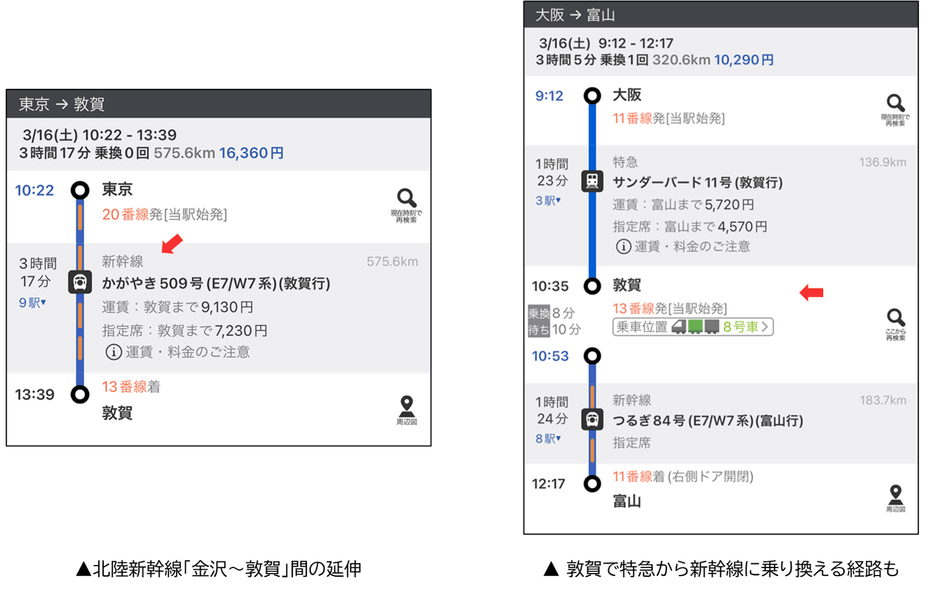The image size is (940, 589).
Task: Open the area map pin for 敦賀 arrival
Action: coord(406,410)
